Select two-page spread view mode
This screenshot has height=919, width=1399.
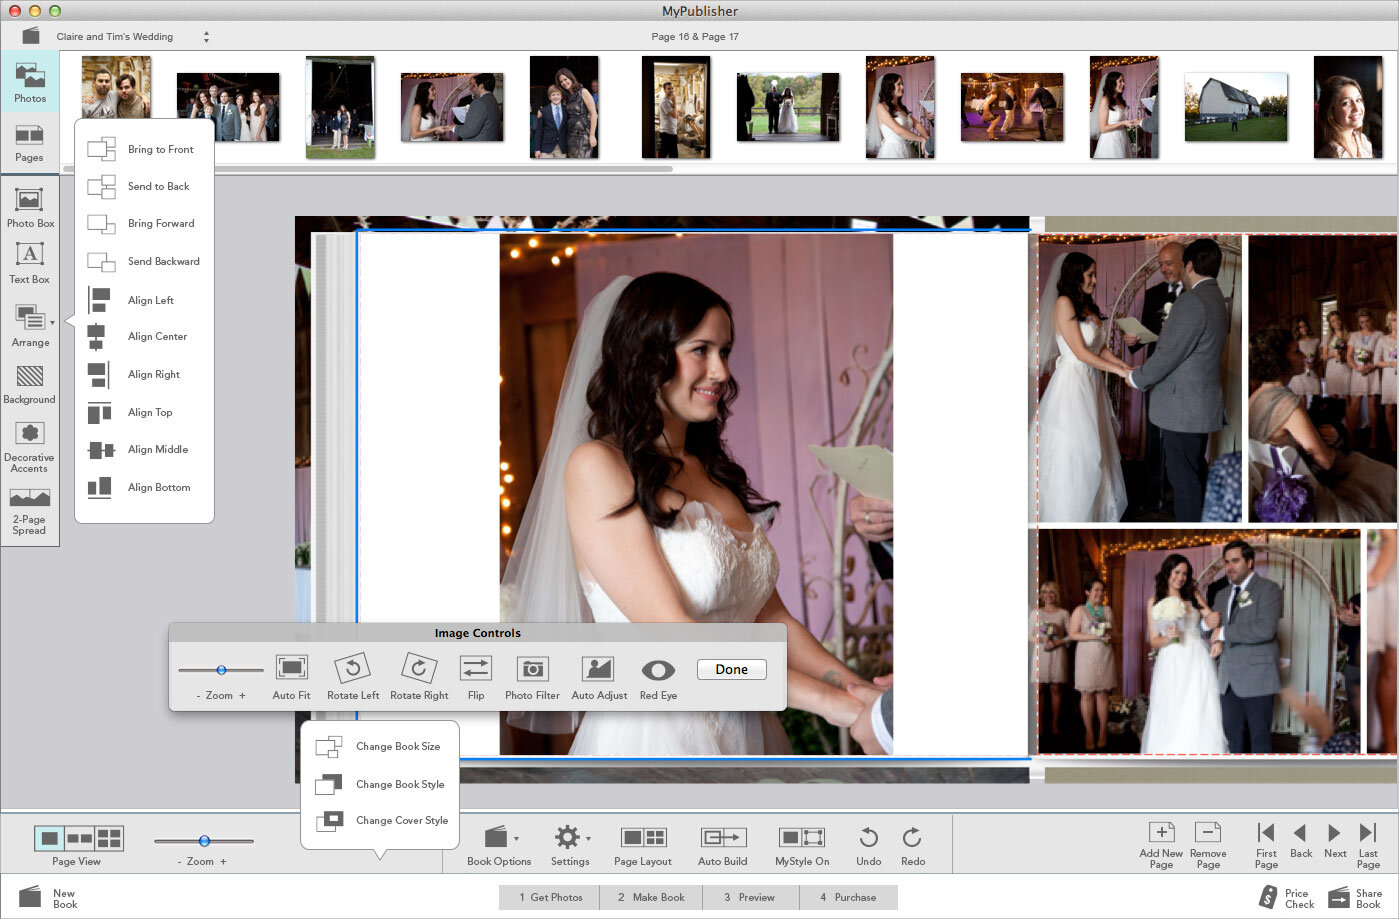[79, 838]
